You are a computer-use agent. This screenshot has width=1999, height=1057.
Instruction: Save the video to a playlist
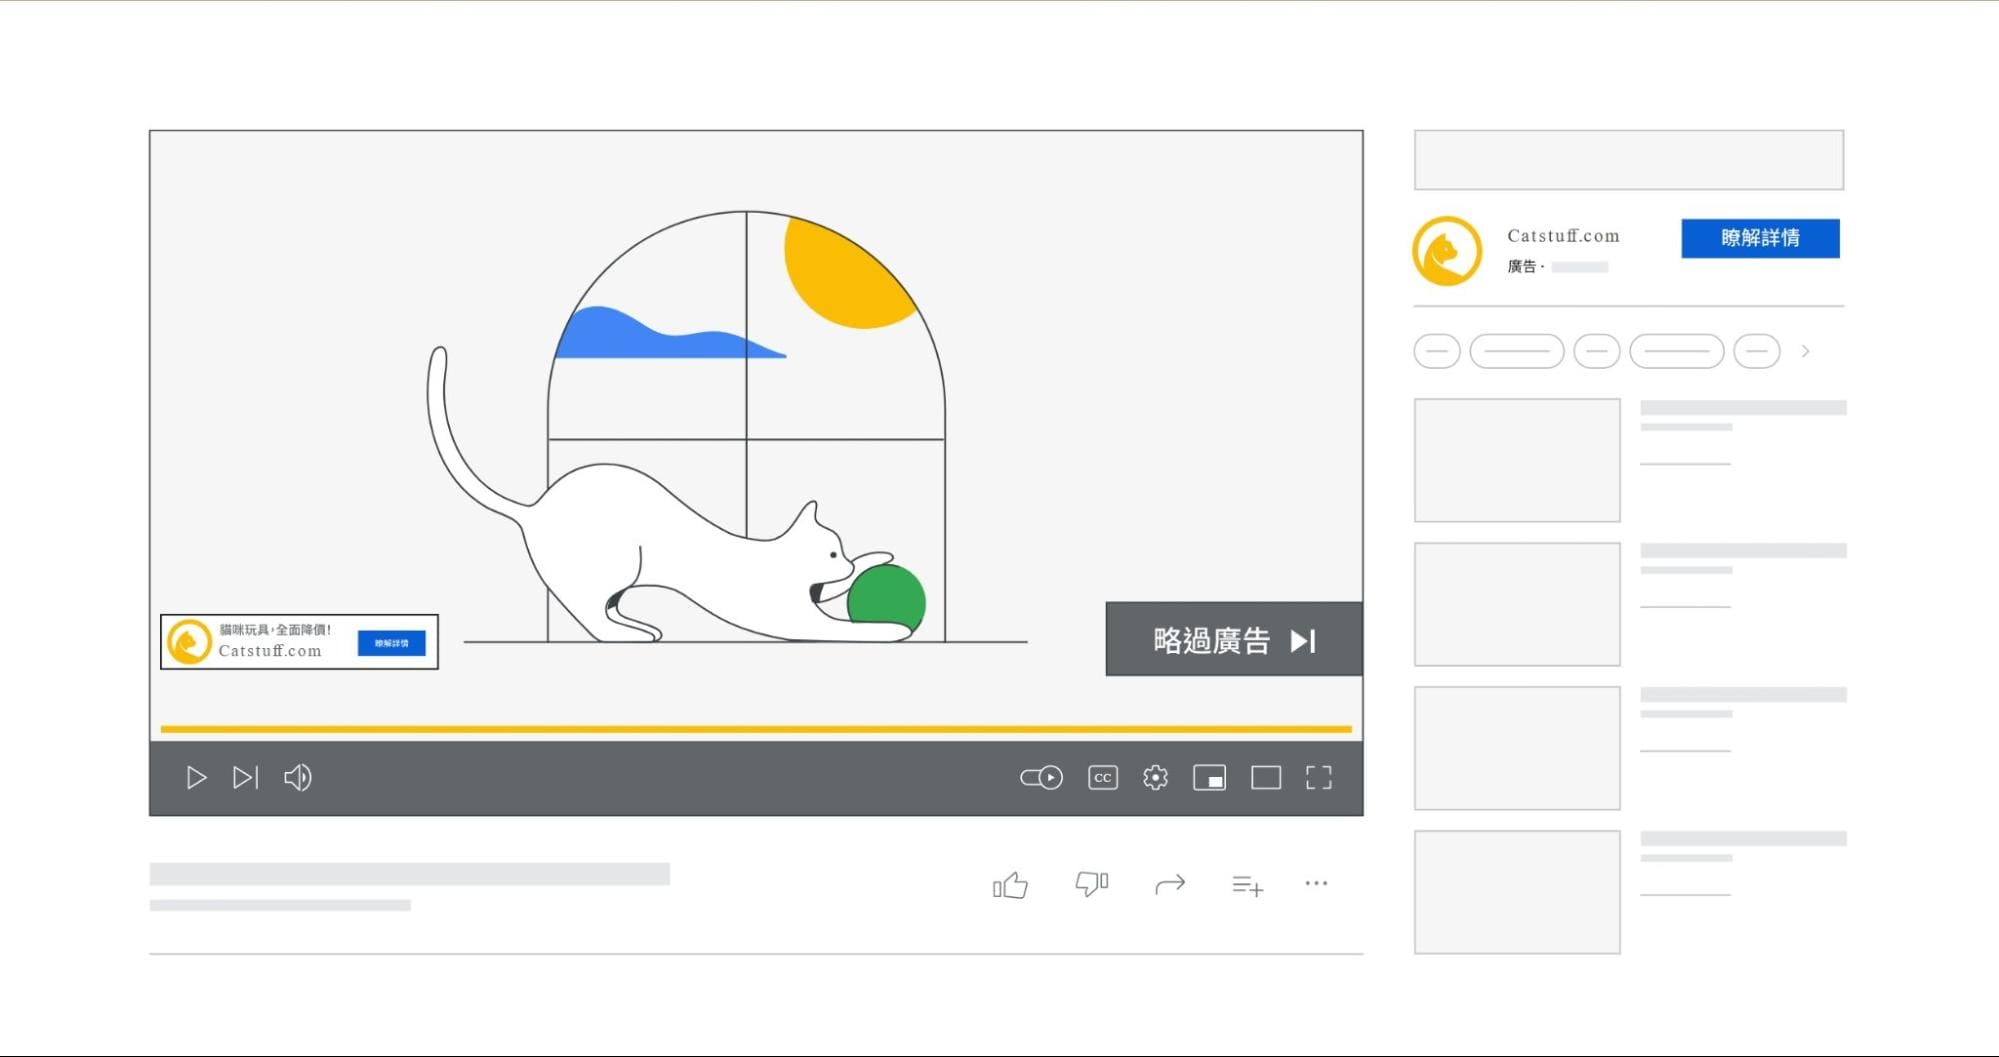point(1247,884)
